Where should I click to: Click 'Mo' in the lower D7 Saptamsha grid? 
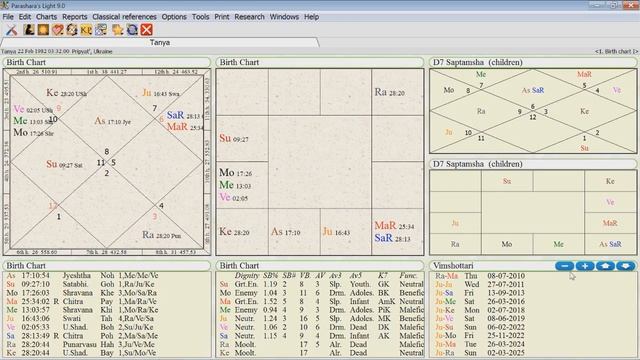[507, 244]
